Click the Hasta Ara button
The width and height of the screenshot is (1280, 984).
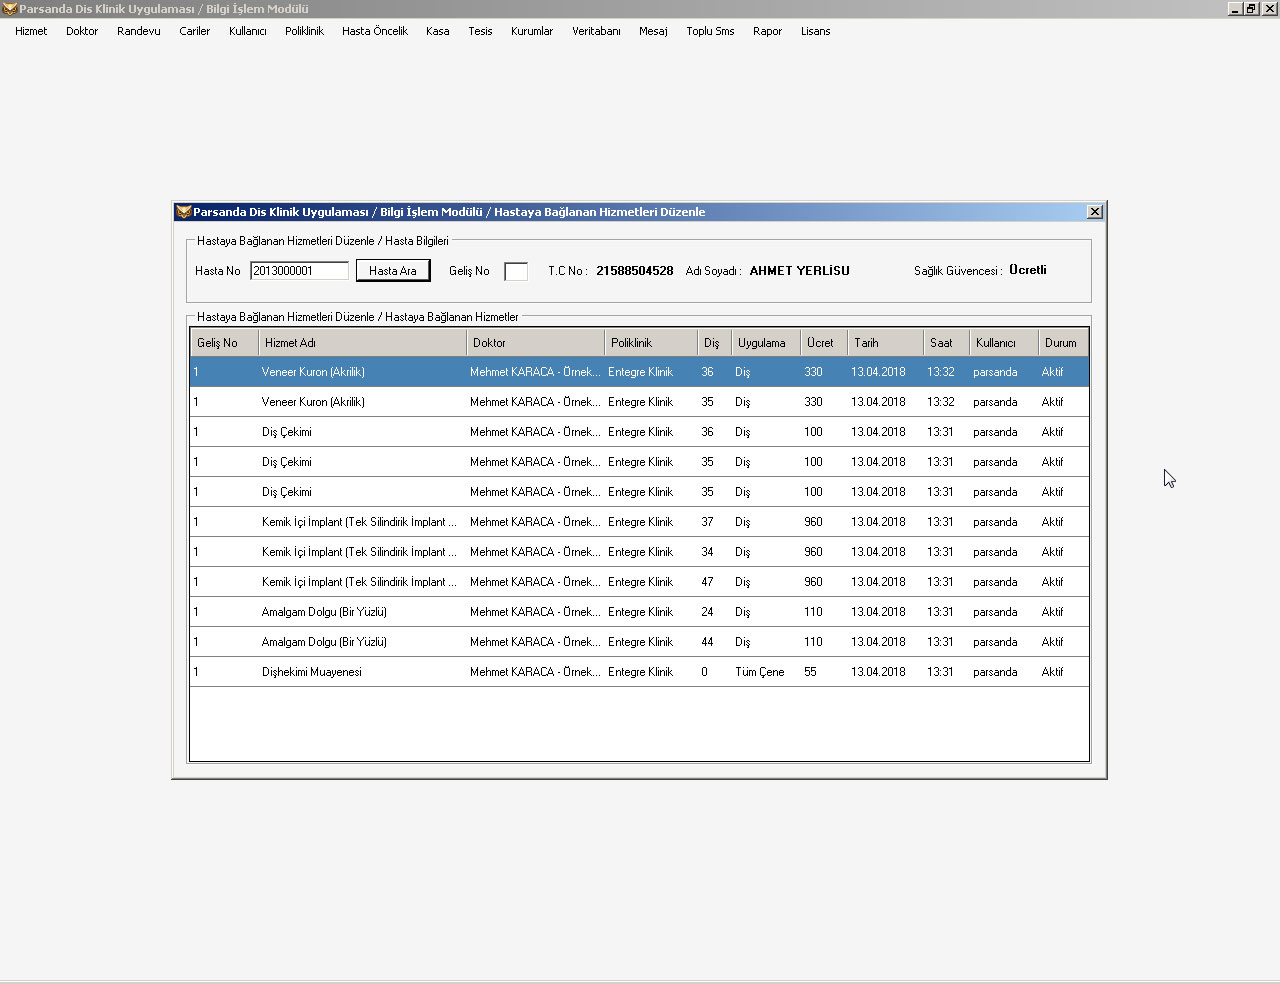[393, 270]
